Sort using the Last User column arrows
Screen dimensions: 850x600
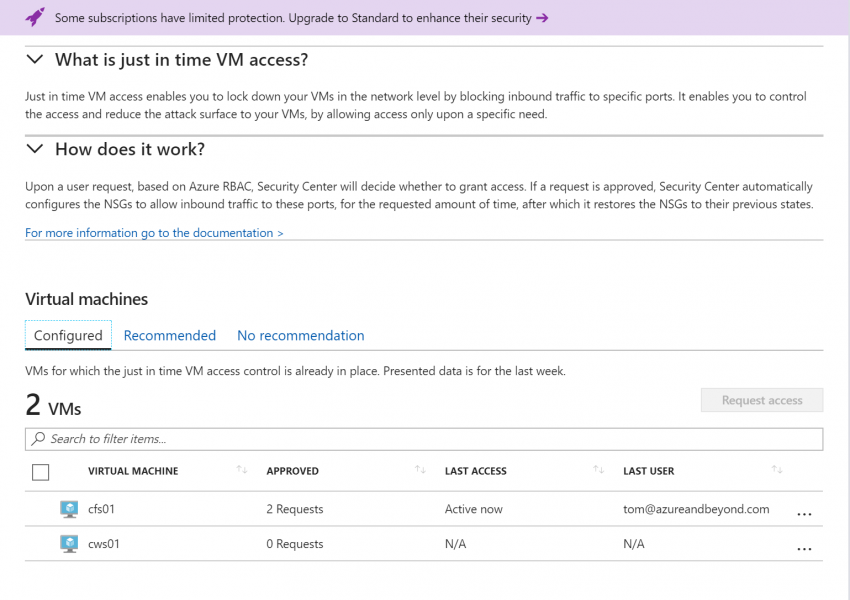pos(777,470)
